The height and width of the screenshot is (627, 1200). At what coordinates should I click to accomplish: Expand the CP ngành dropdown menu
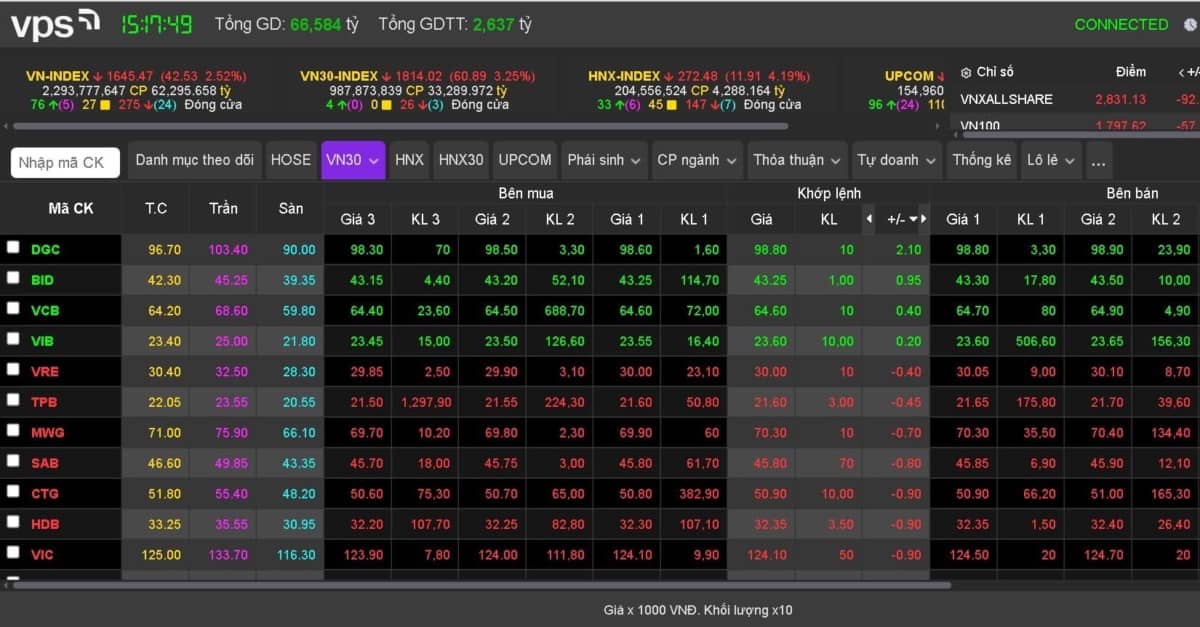(x=697, y=160)
